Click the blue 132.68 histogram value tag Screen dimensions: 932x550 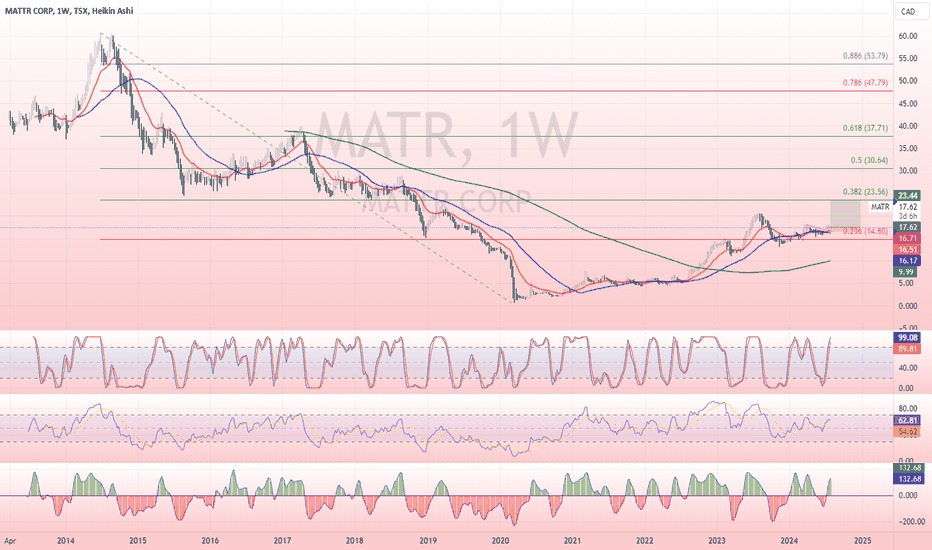909,479
